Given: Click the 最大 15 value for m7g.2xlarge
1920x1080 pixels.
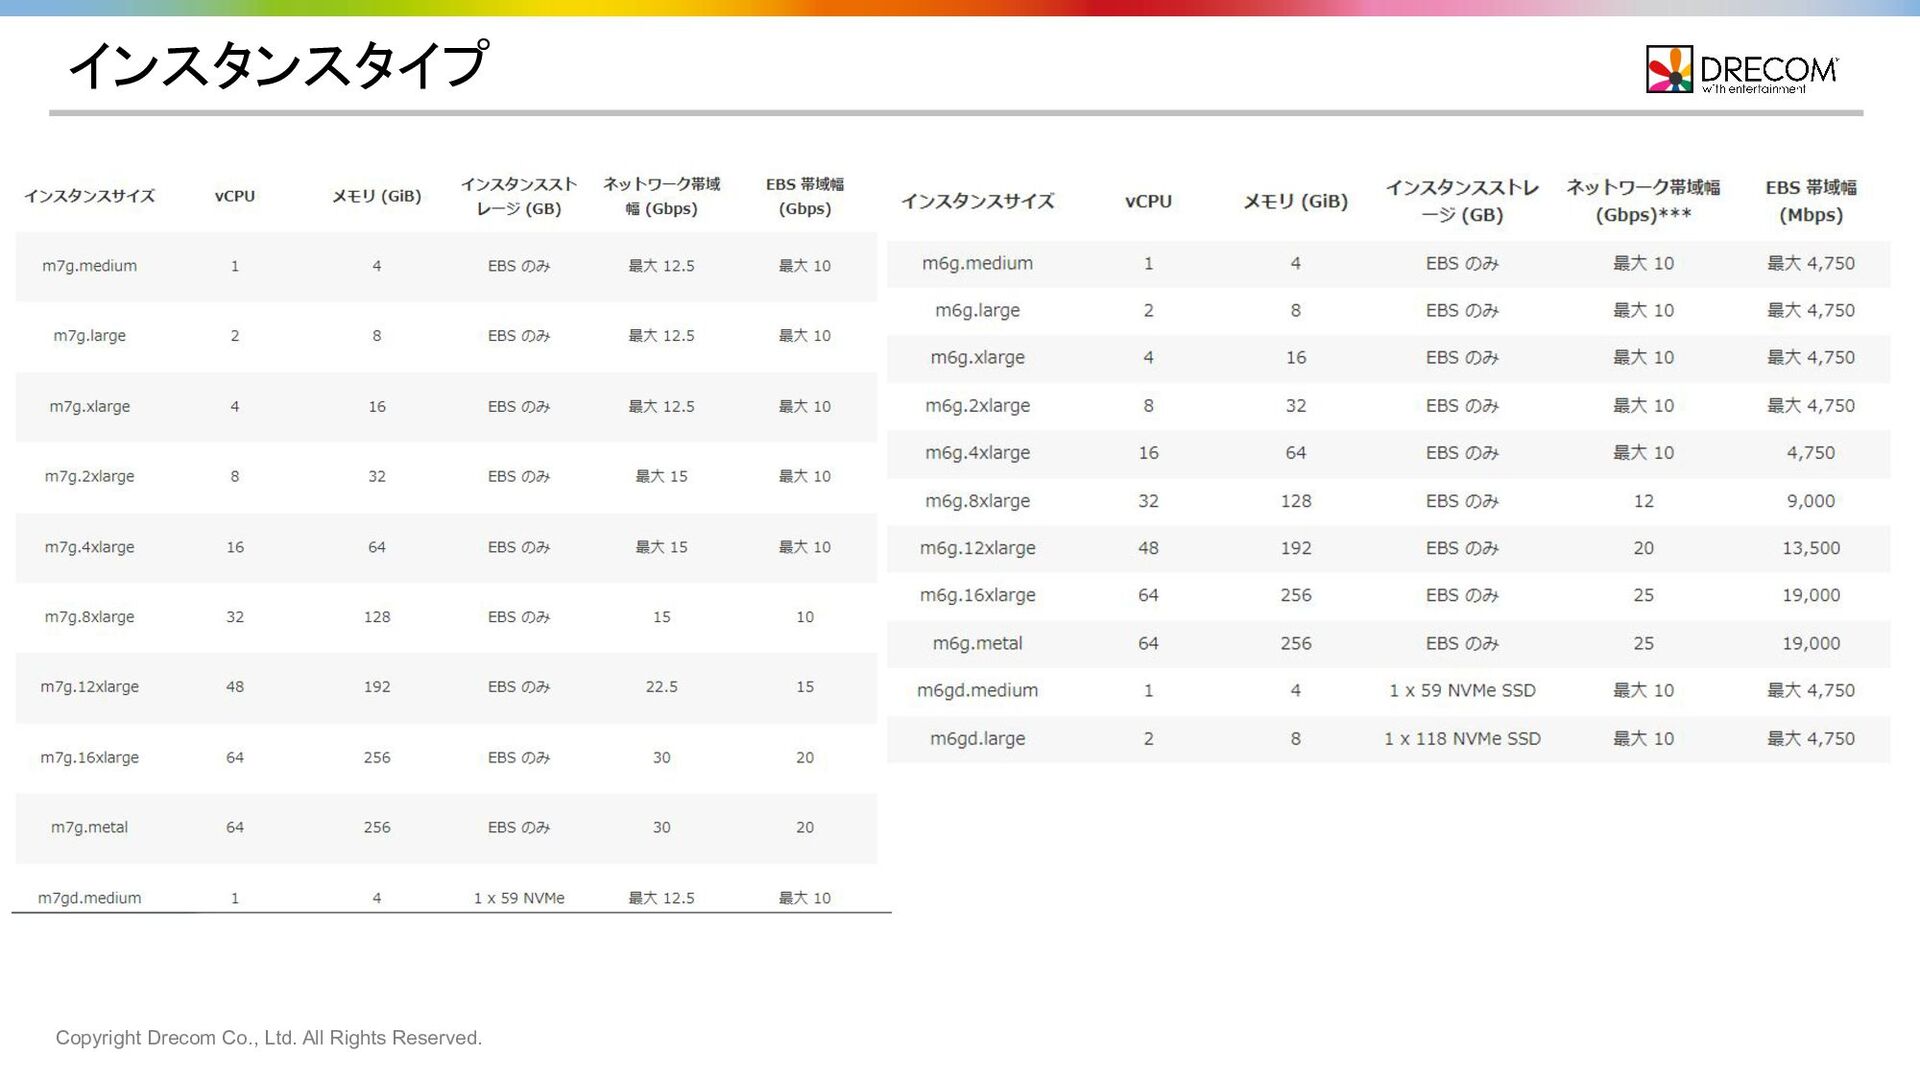Looking at the screenshot, I should pos(661,477).
